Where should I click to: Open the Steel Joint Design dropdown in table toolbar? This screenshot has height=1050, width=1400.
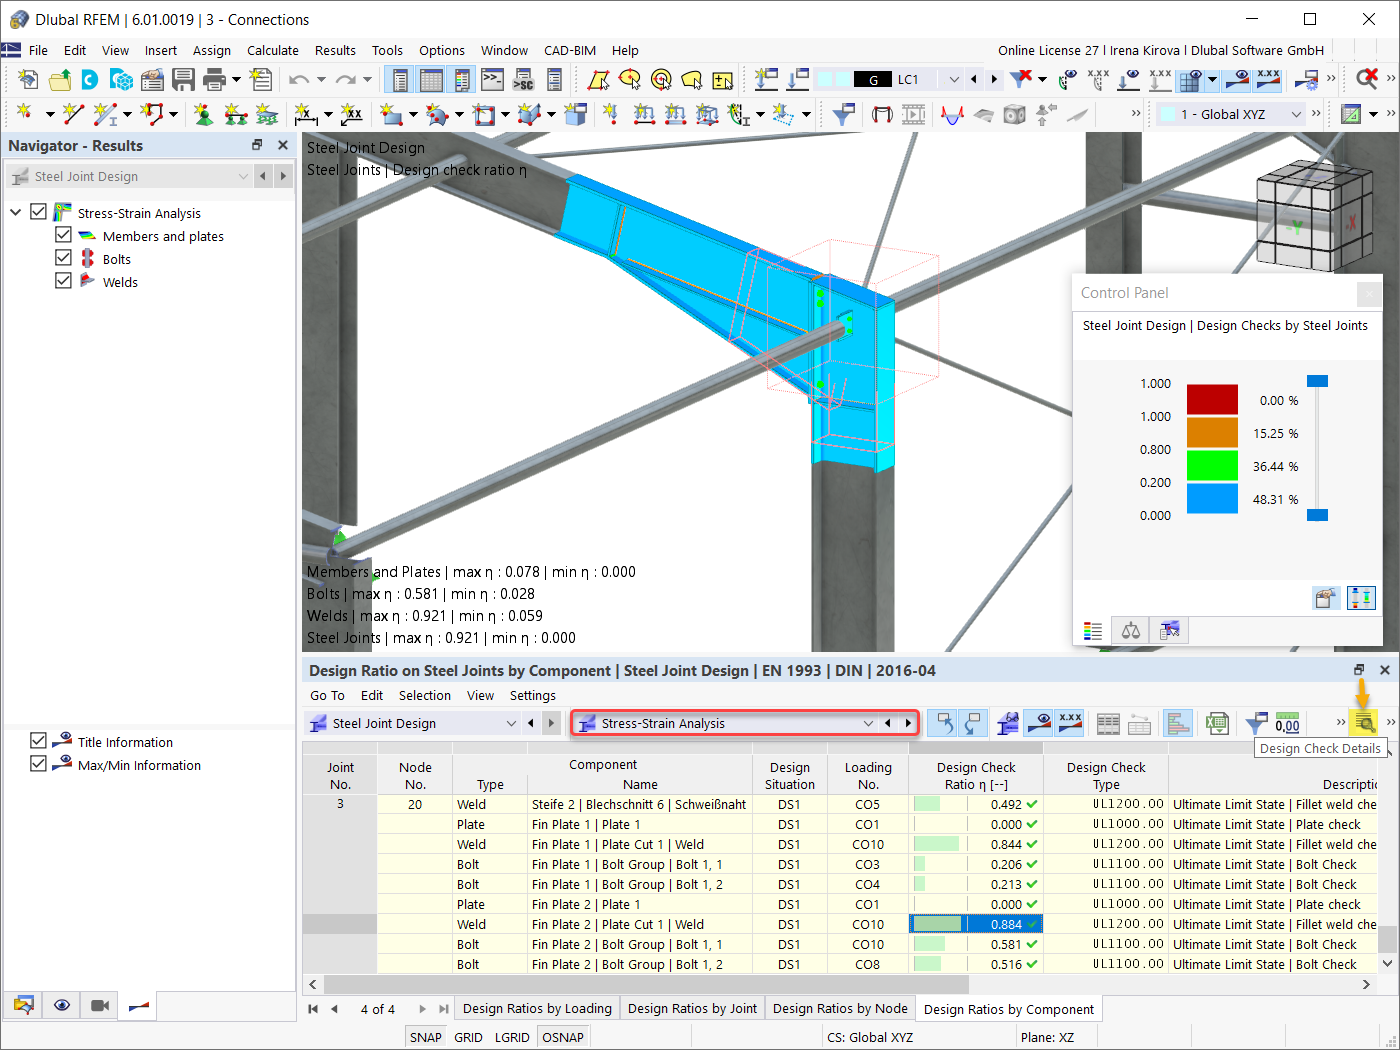point(511,723)
